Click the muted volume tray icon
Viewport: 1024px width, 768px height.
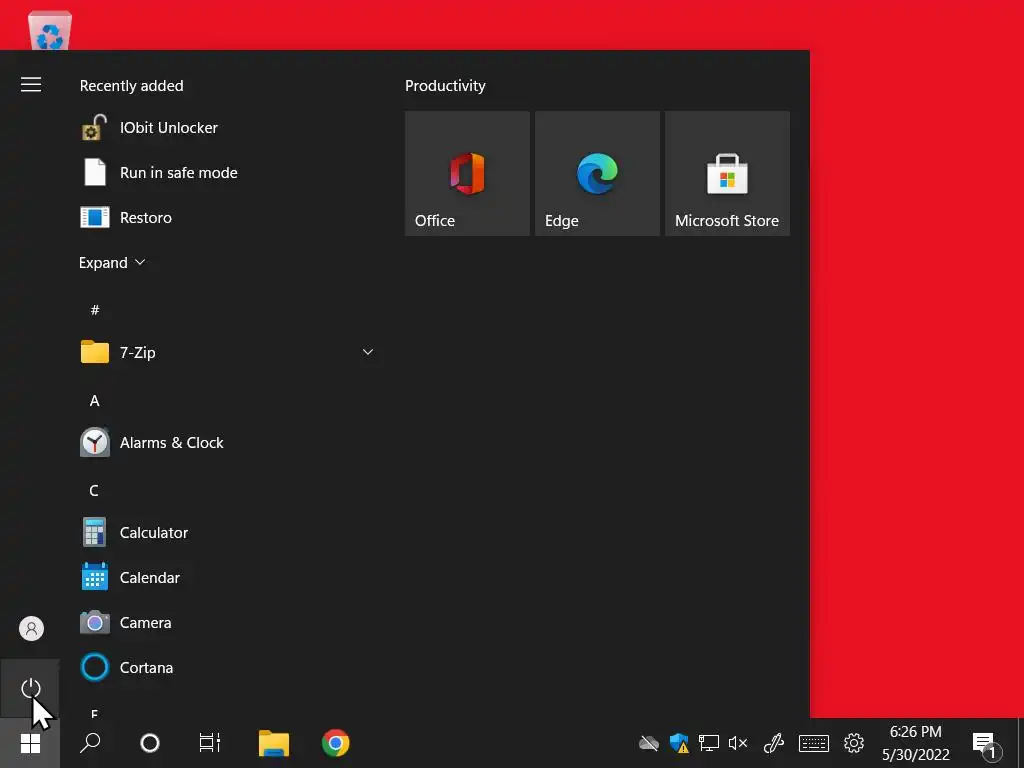click(x=738, y=743)
